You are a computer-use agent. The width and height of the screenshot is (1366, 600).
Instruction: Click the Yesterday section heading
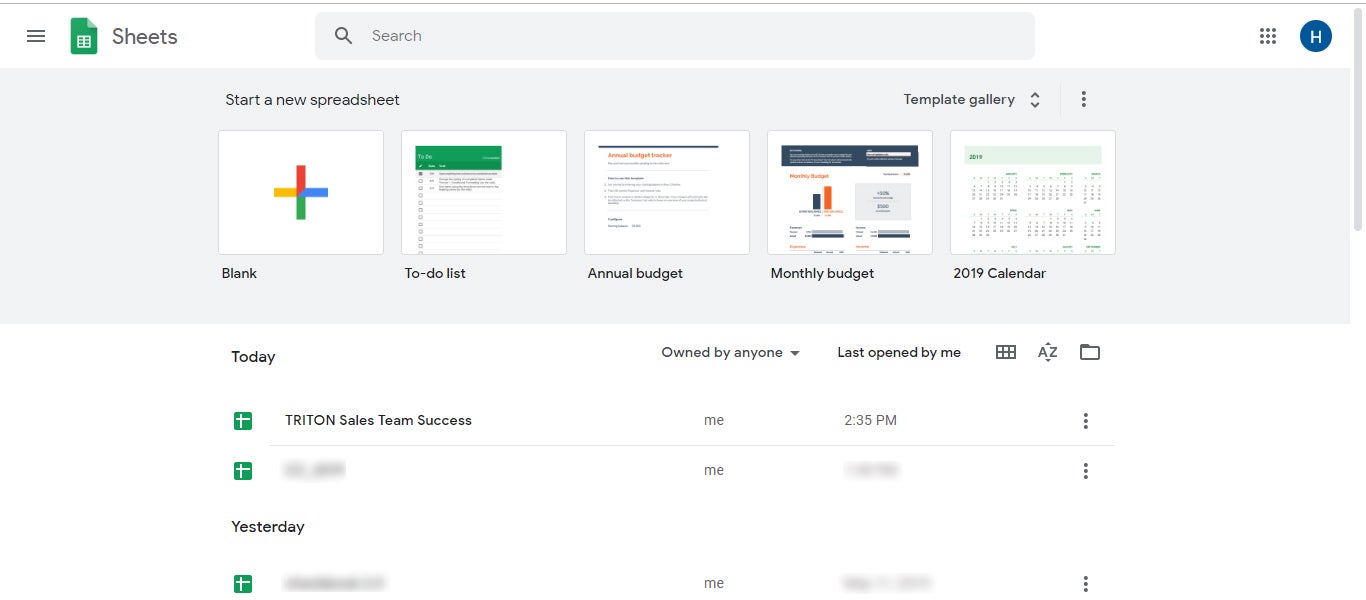coord(268,527)
